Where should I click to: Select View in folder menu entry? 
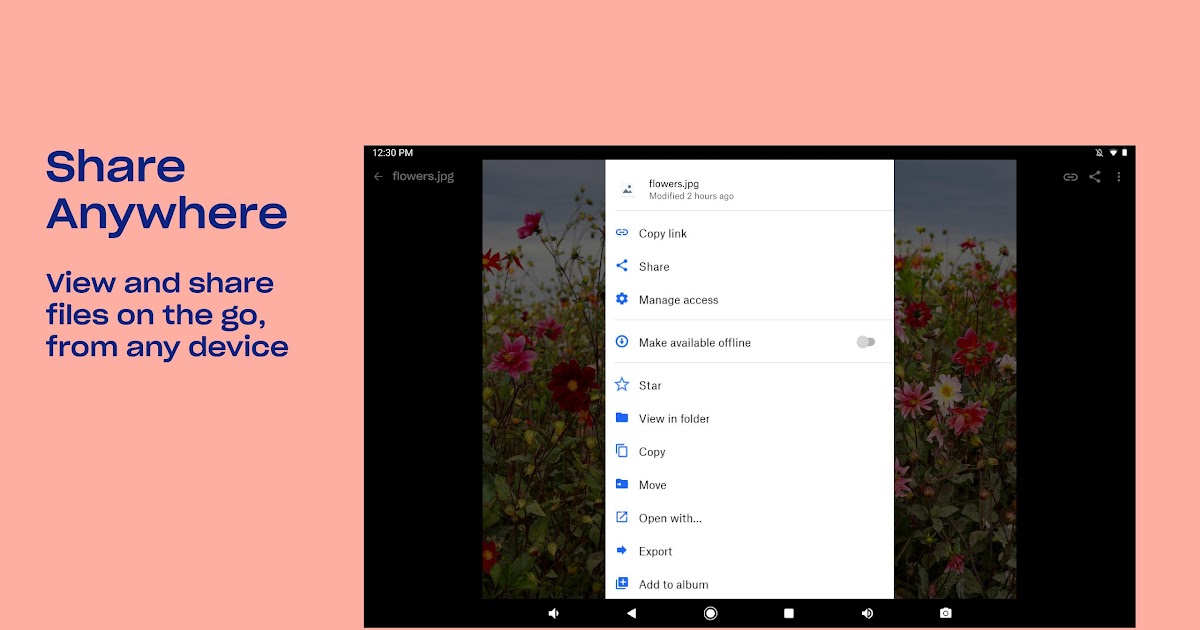(x=750, y=418)
